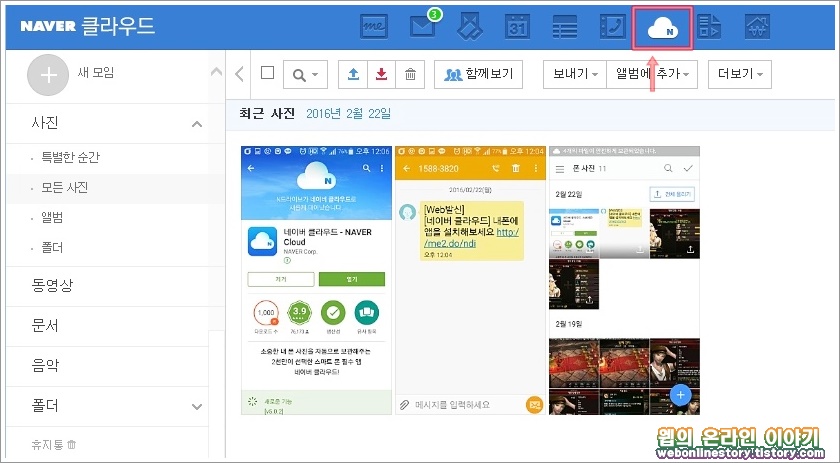Click the 최근 사진 heading
This screenshot has width=840, height=463.
[267, 114]
